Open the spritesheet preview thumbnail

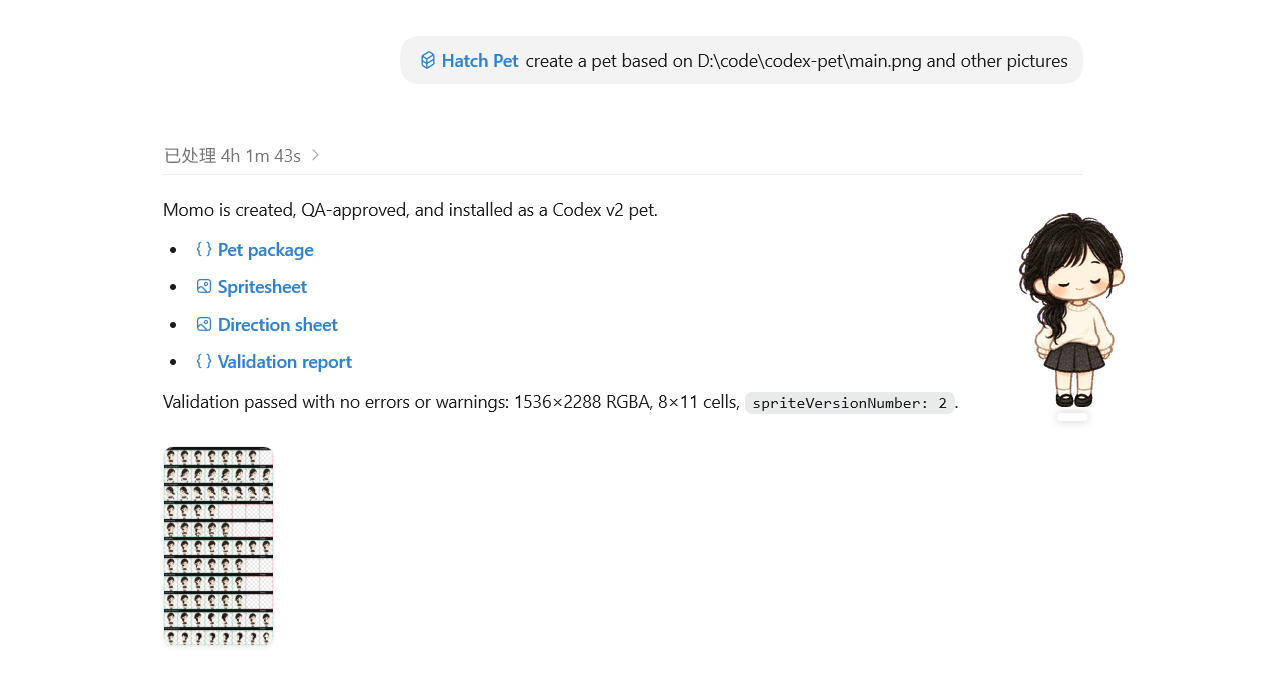[x=218, y=546]
